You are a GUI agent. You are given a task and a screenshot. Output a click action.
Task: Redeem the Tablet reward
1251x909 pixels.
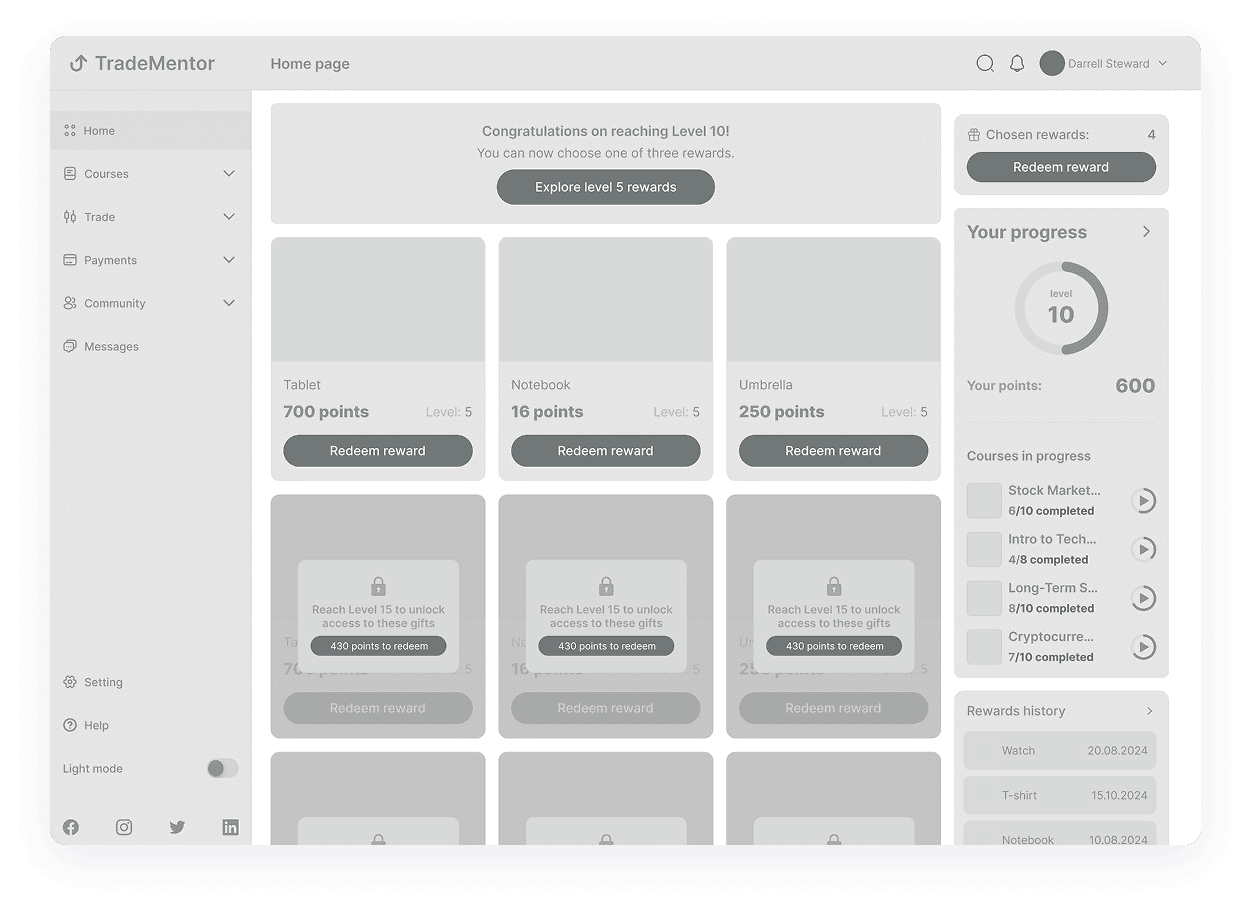pyautogui.click(x=377, y=451)
